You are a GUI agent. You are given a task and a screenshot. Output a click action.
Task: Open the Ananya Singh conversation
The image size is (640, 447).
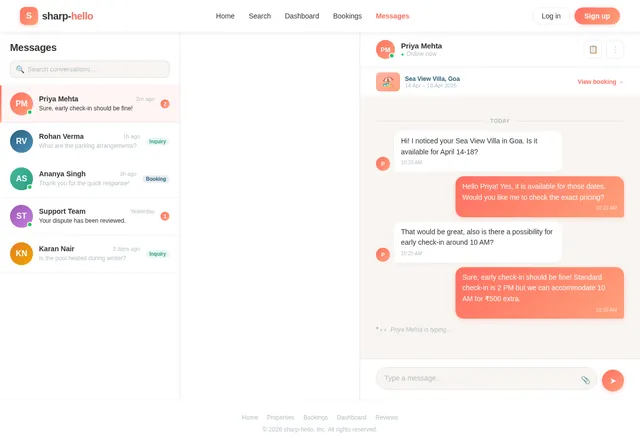(x=90, y=179)
